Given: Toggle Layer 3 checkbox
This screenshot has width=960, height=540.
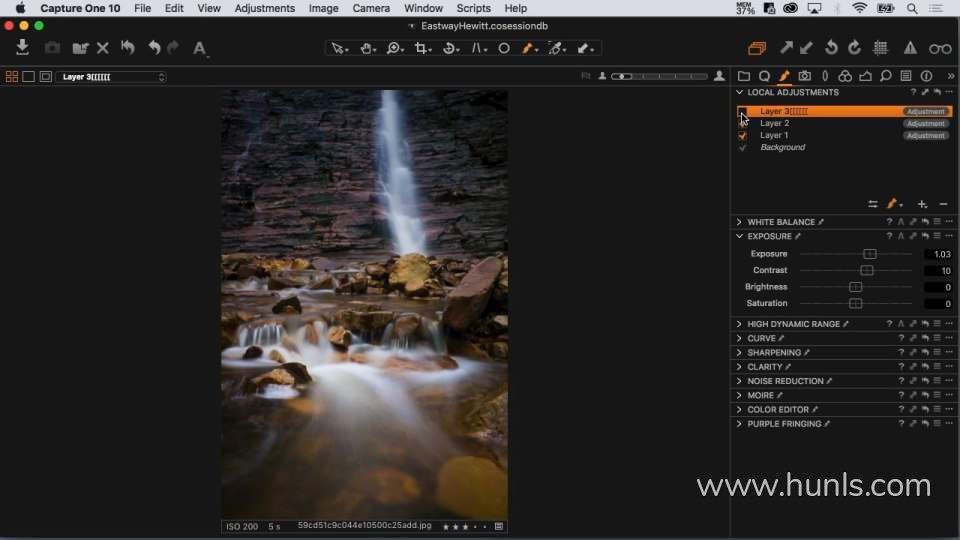Looking at the screenshot, I should click(x=742, y=111).
